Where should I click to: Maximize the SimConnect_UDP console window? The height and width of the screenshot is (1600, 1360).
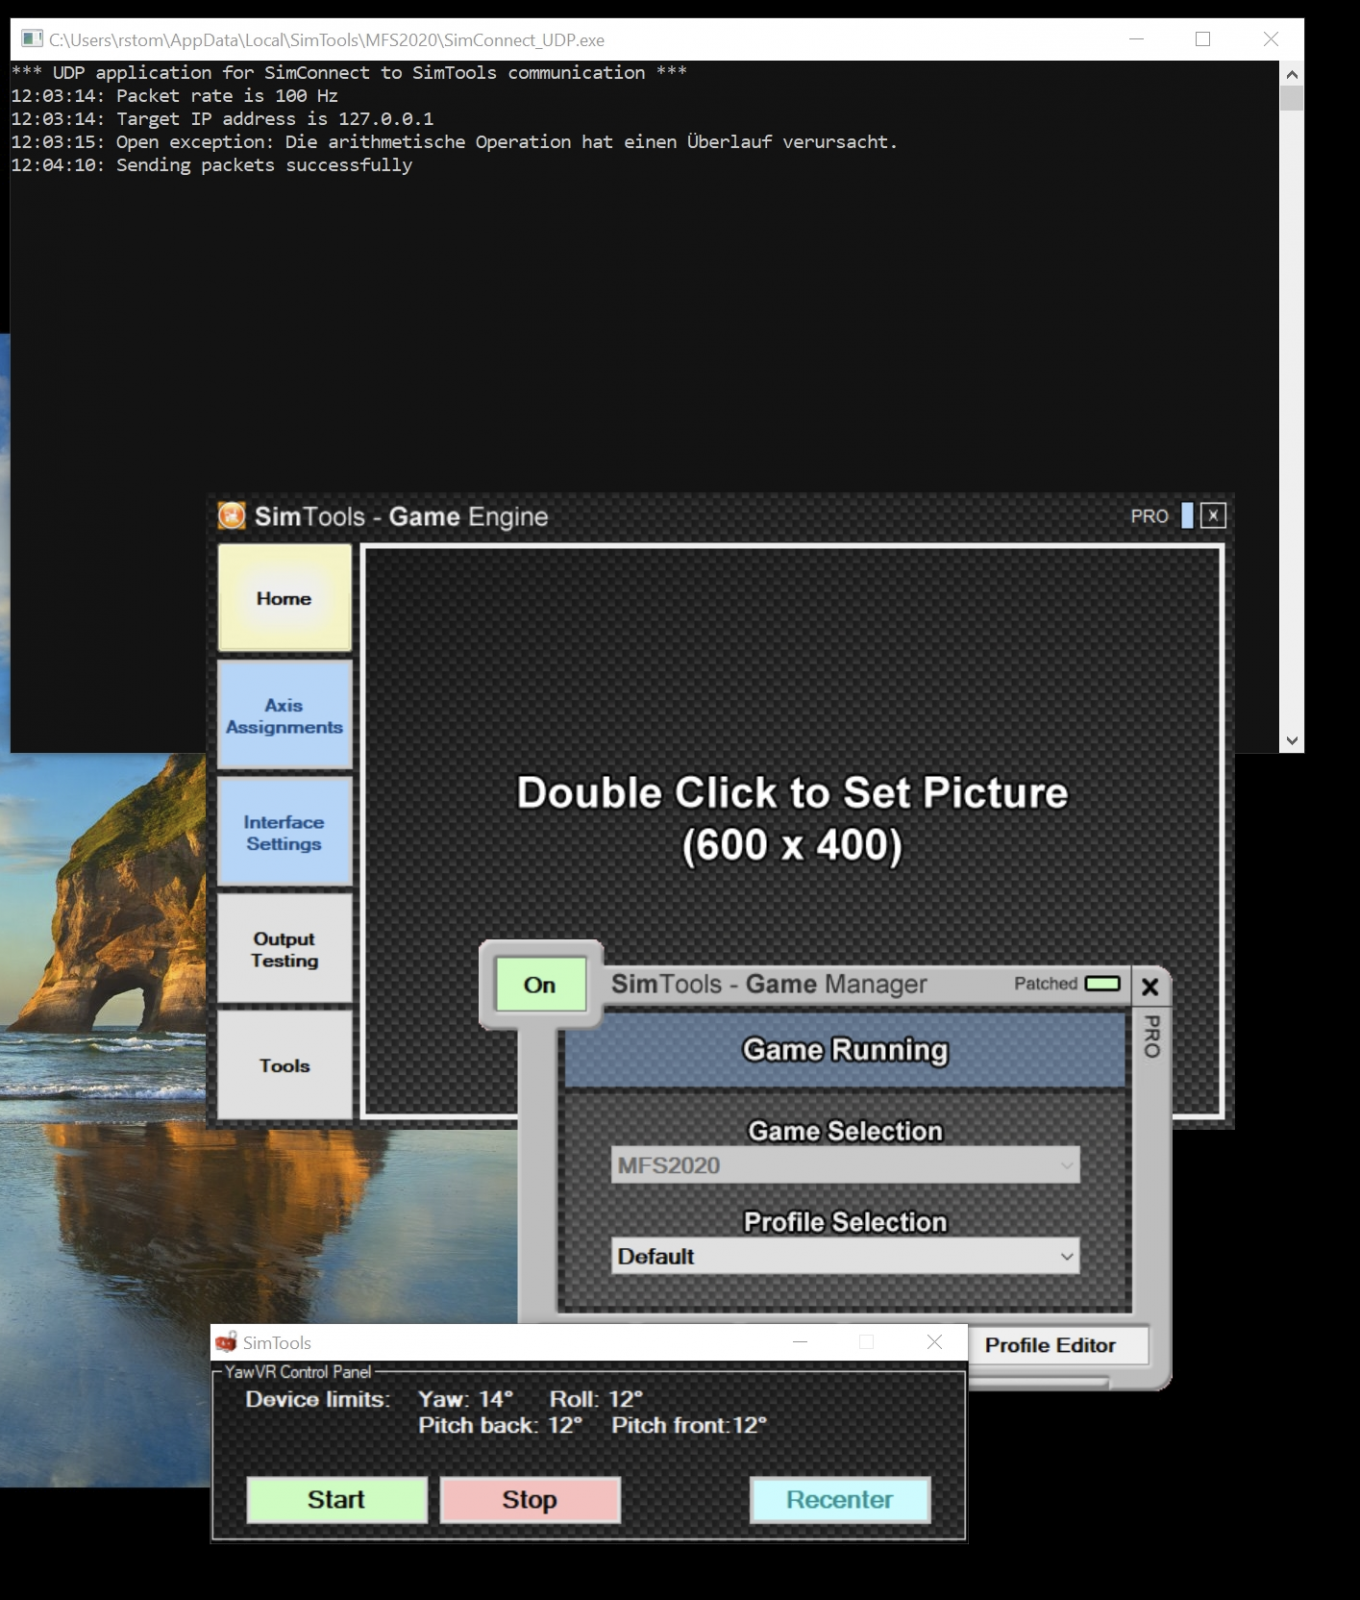tap(1203, 39)
